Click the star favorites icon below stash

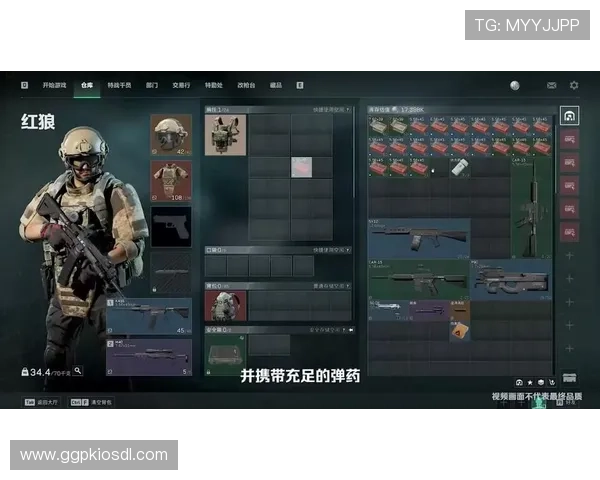(530, 382)
